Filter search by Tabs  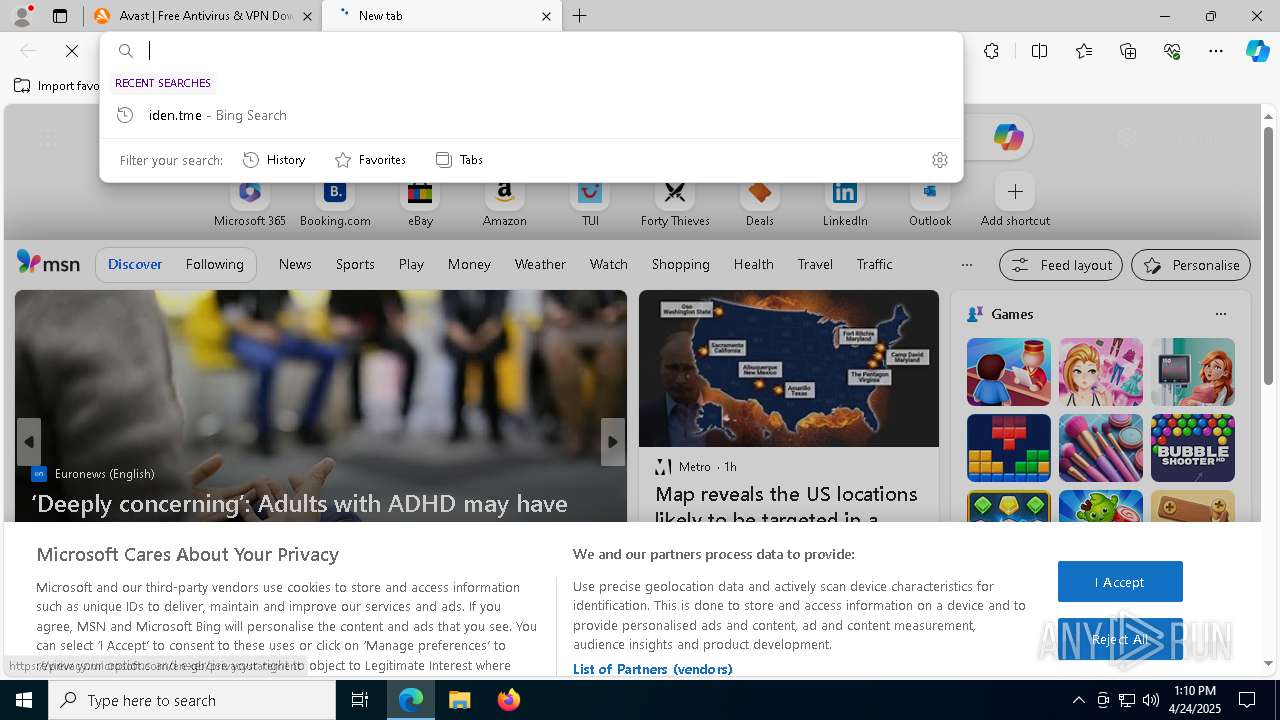coord(459,160)
